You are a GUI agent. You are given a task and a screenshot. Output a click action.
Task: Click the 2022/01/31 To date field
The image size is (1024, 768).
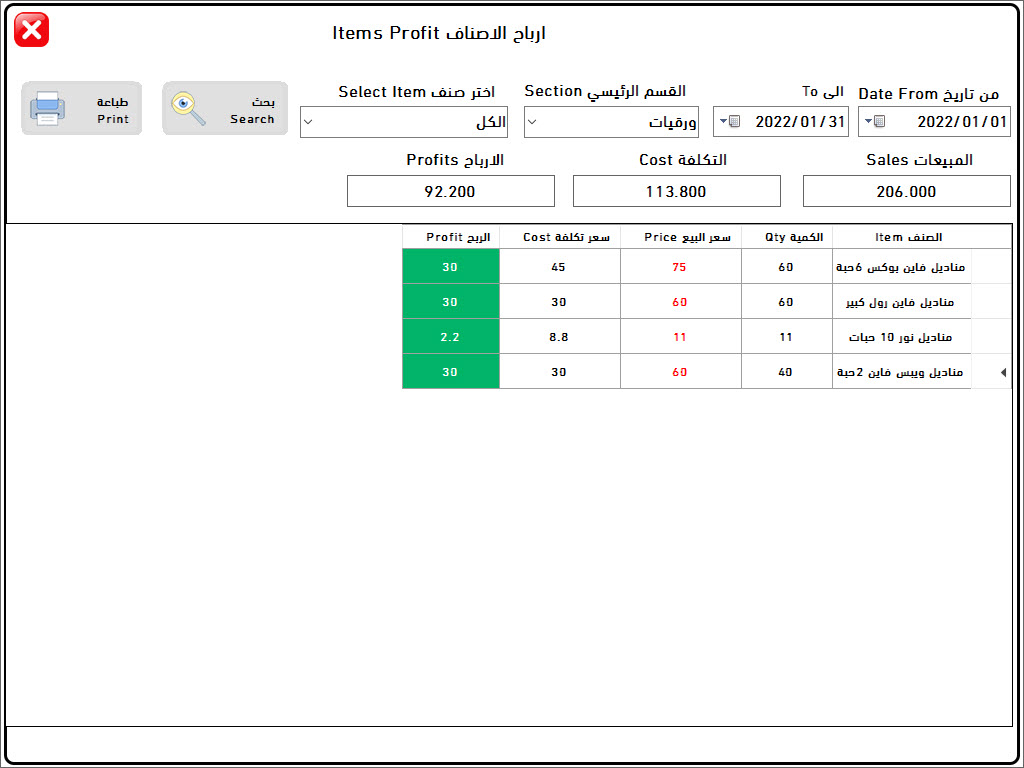pos(780,121)
